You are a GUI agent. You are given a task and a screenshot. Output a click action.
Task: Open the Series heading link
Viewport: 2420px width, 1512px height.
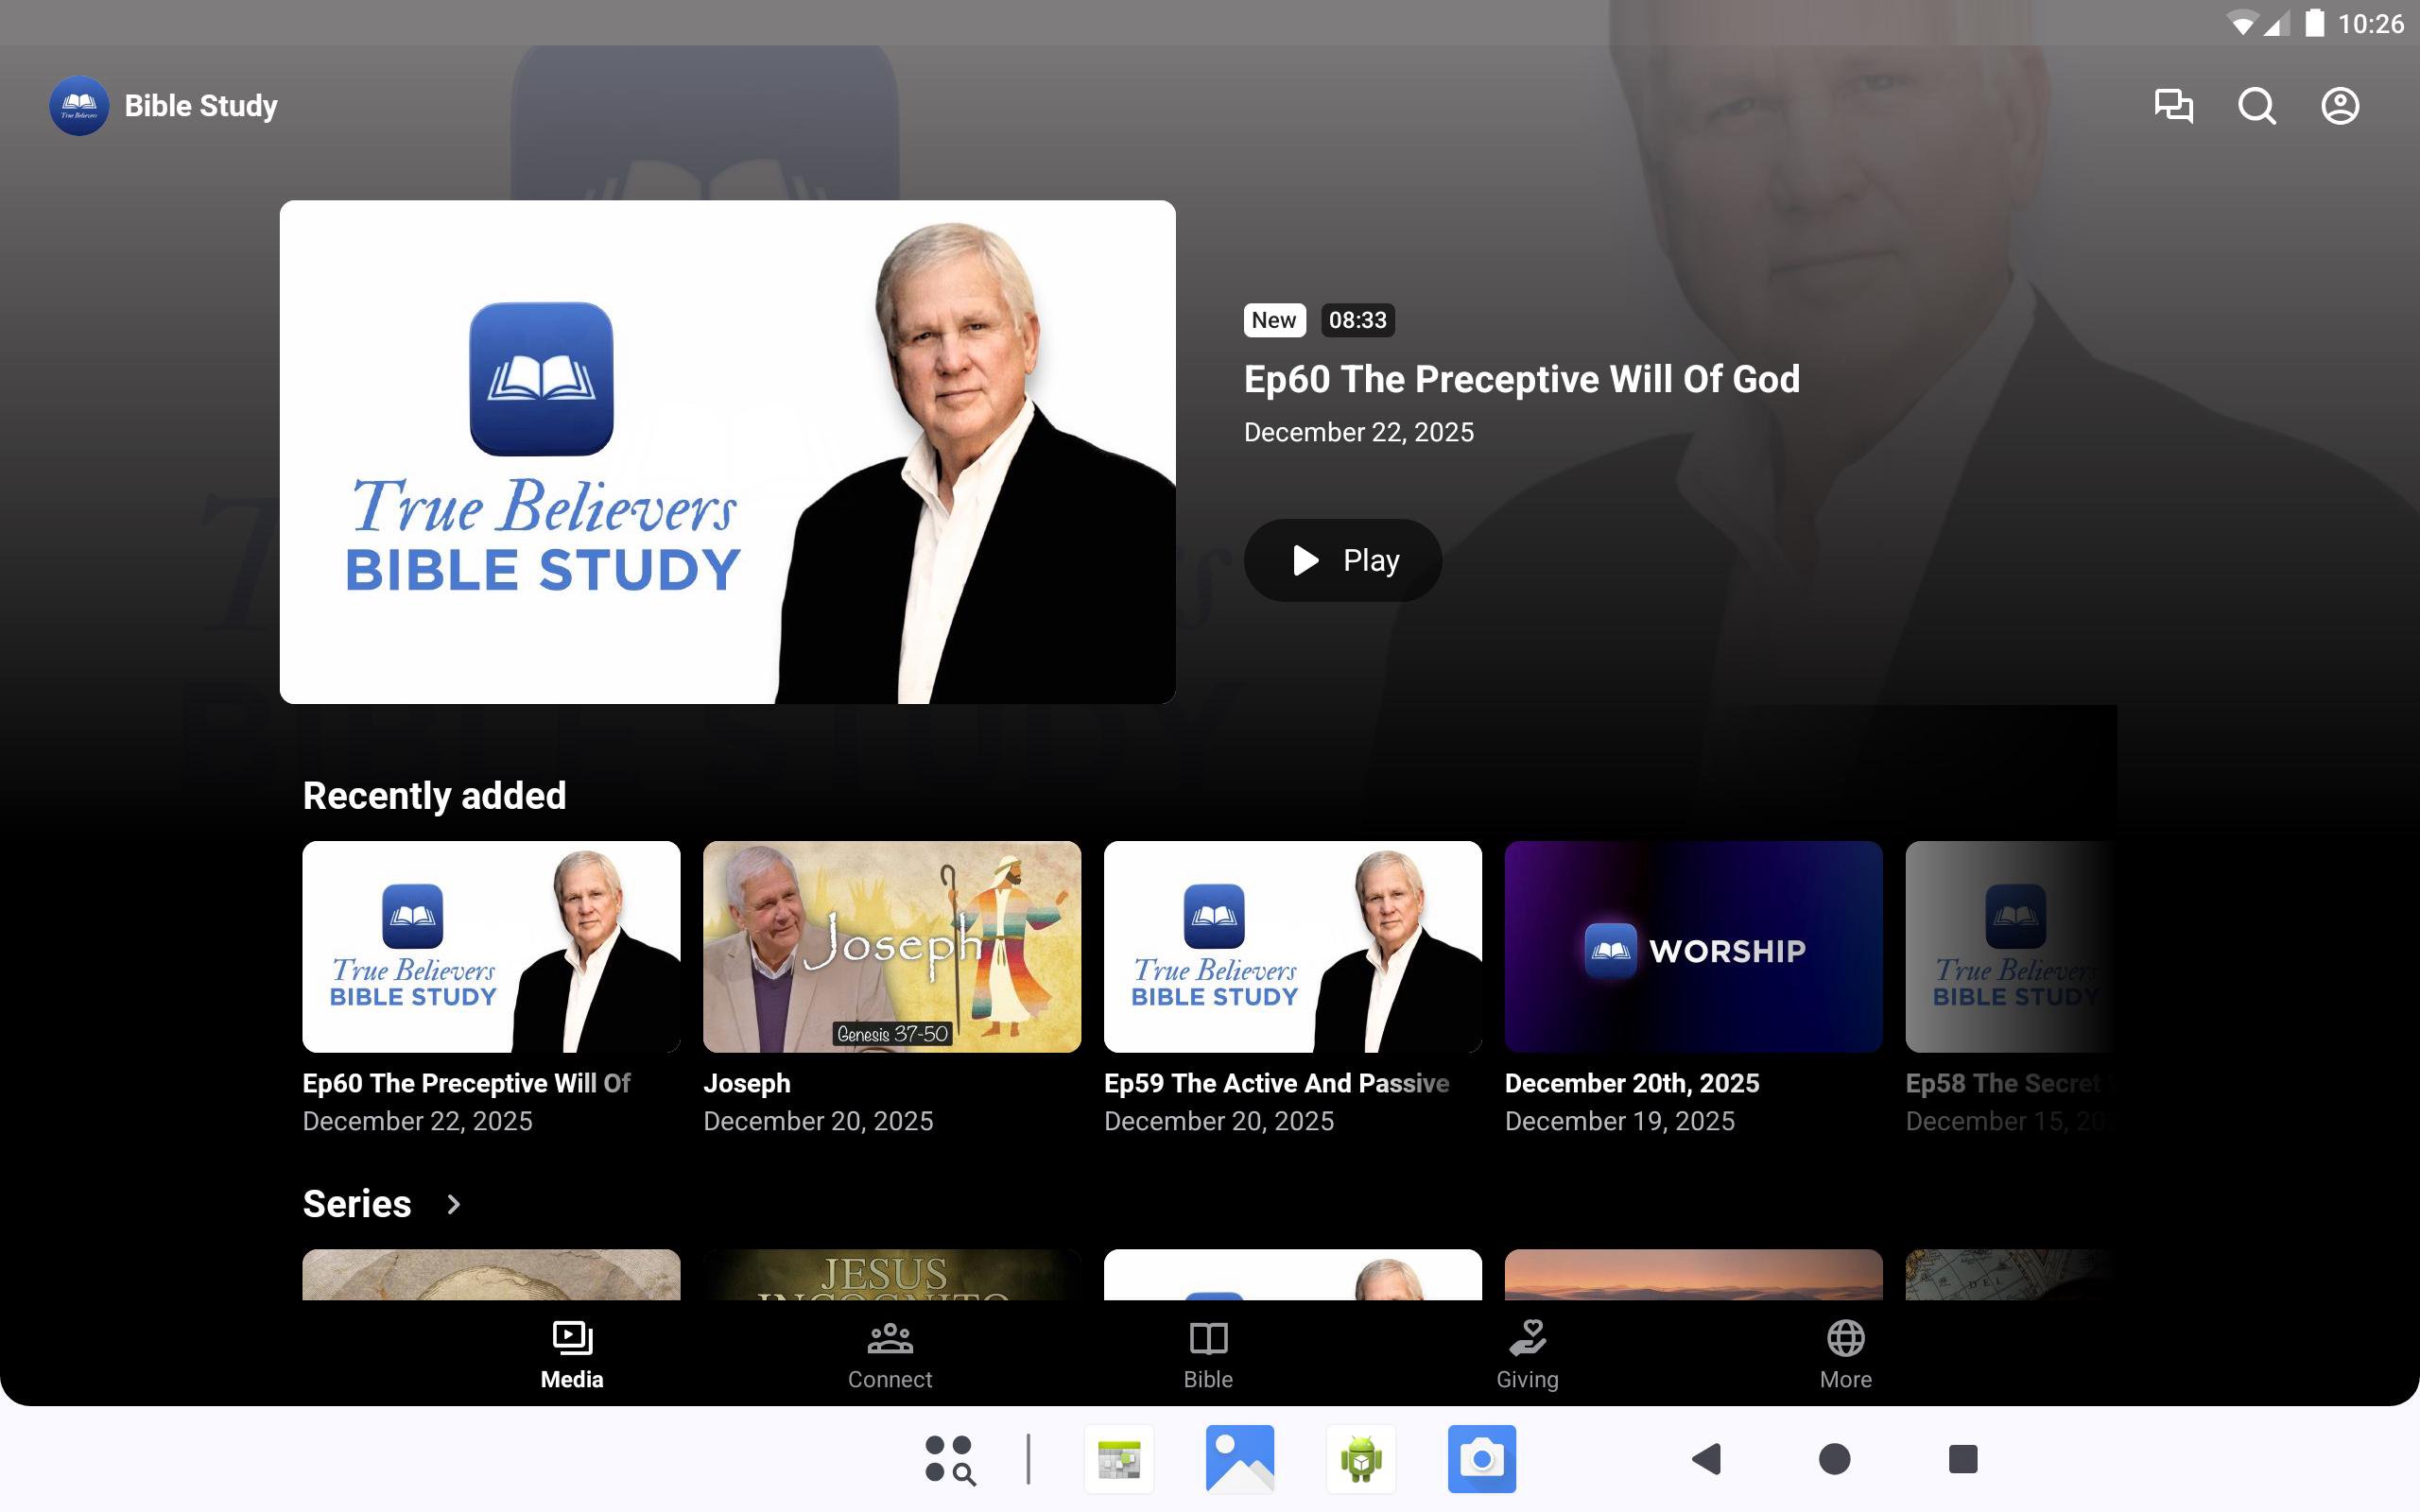click(357, 1204)
